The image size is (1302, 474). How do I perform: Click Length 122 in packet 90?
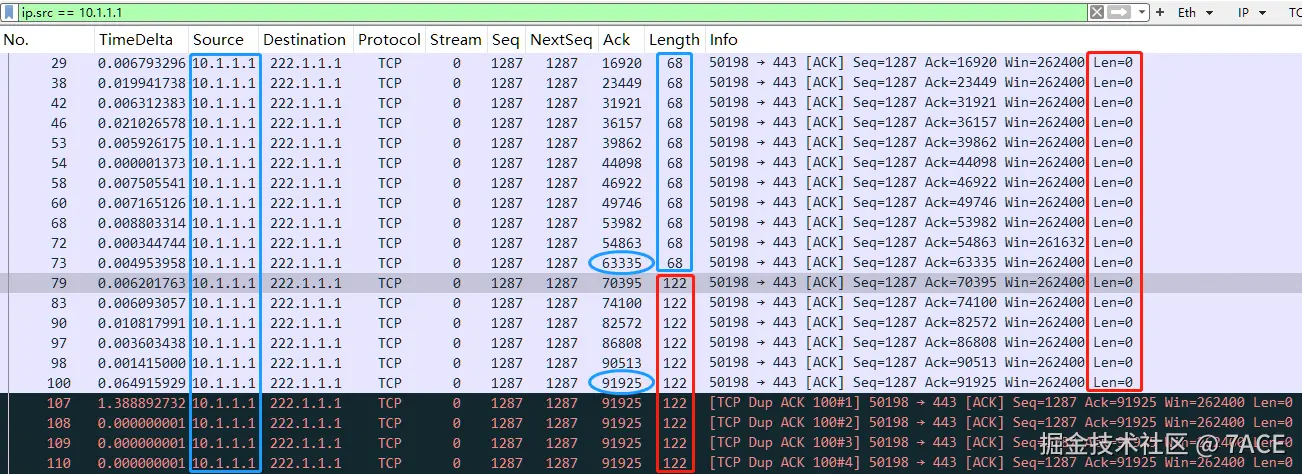[675, 322]
